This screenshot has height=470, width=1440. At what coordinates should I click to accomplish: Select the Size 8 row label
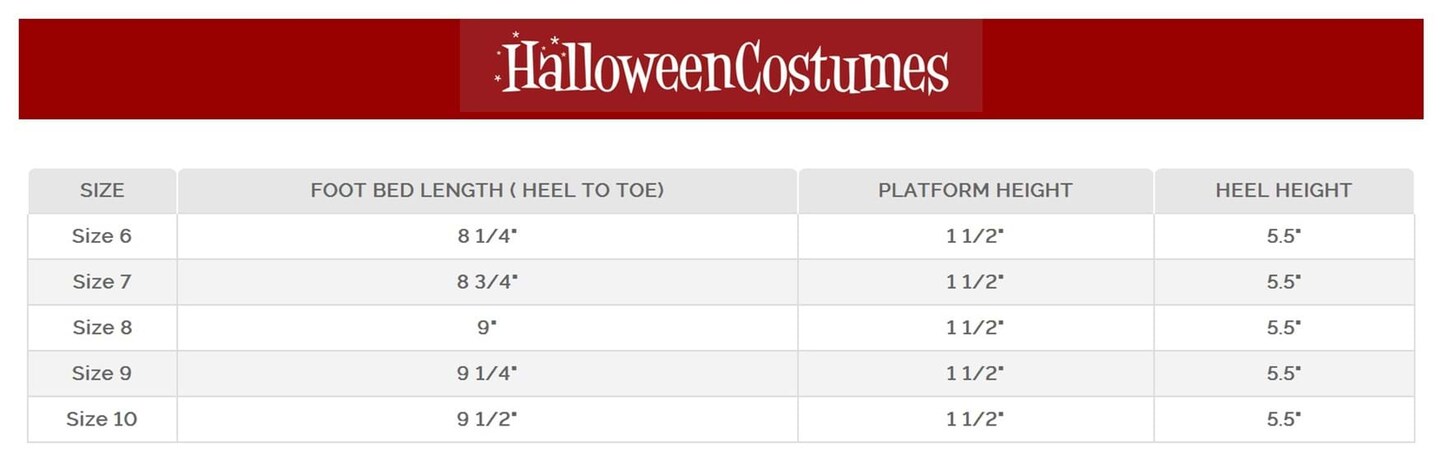[x=102, y=328]
